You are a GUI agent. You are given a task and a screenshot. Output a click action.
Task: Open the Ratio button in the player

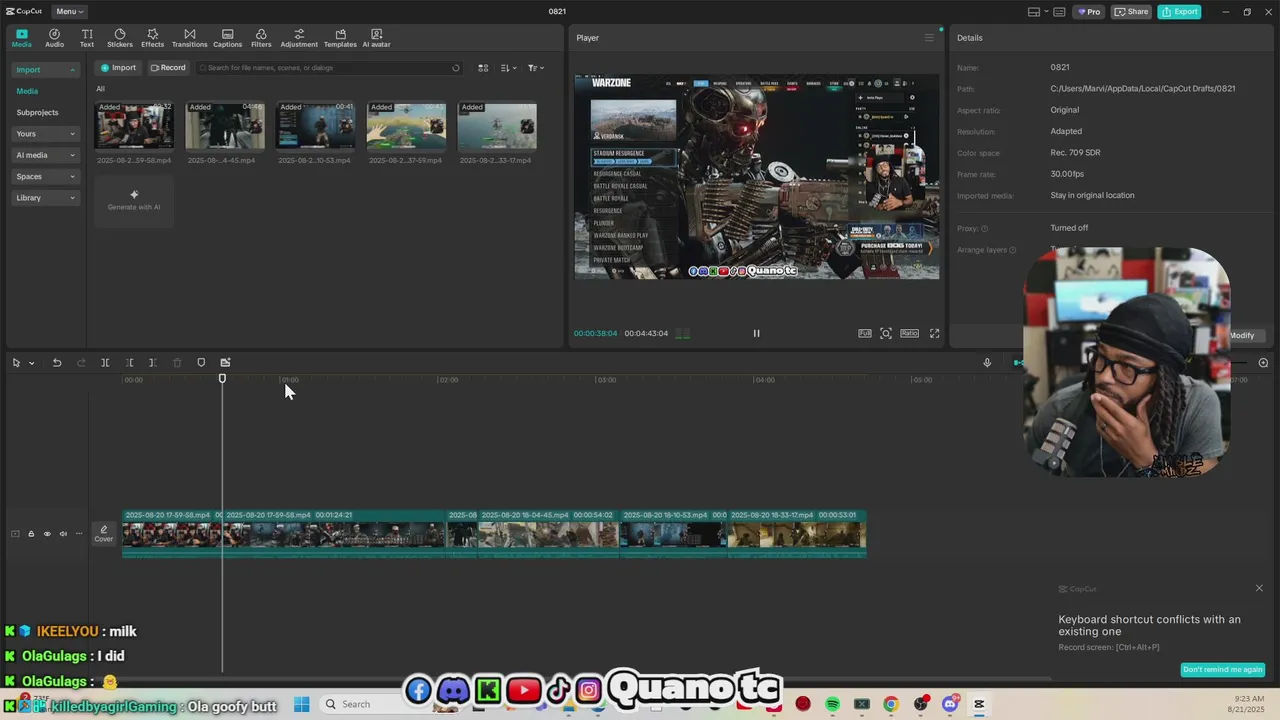(x=909, y=333)
